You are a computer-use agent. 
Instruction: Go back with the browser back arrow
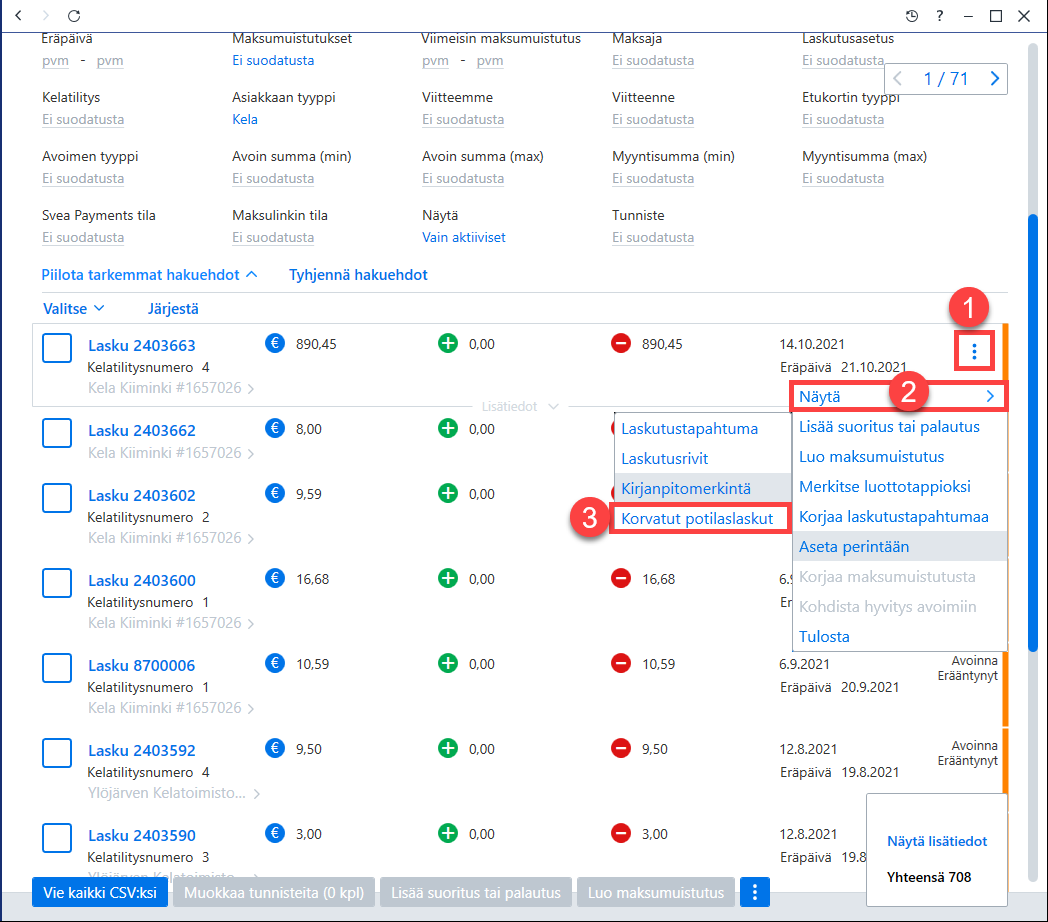coord(18,15)
